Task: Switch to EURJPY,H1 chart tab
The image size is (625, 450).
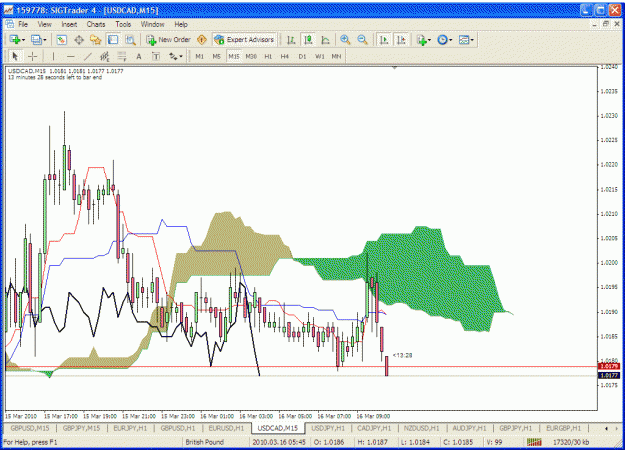Action: [130, 428]
